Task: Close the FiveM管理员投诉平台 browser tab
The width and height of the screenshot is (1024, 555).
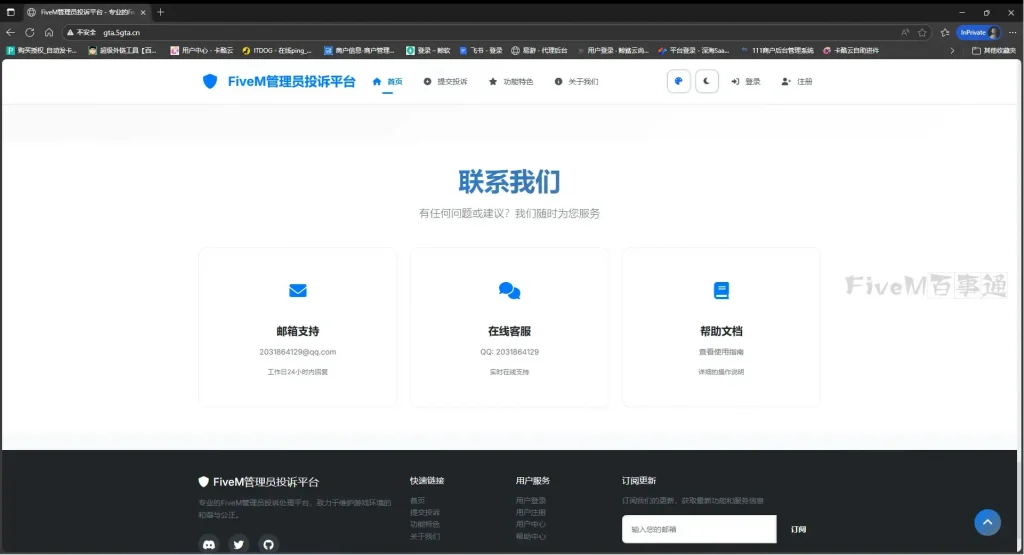Action: [x=143, y=12]
